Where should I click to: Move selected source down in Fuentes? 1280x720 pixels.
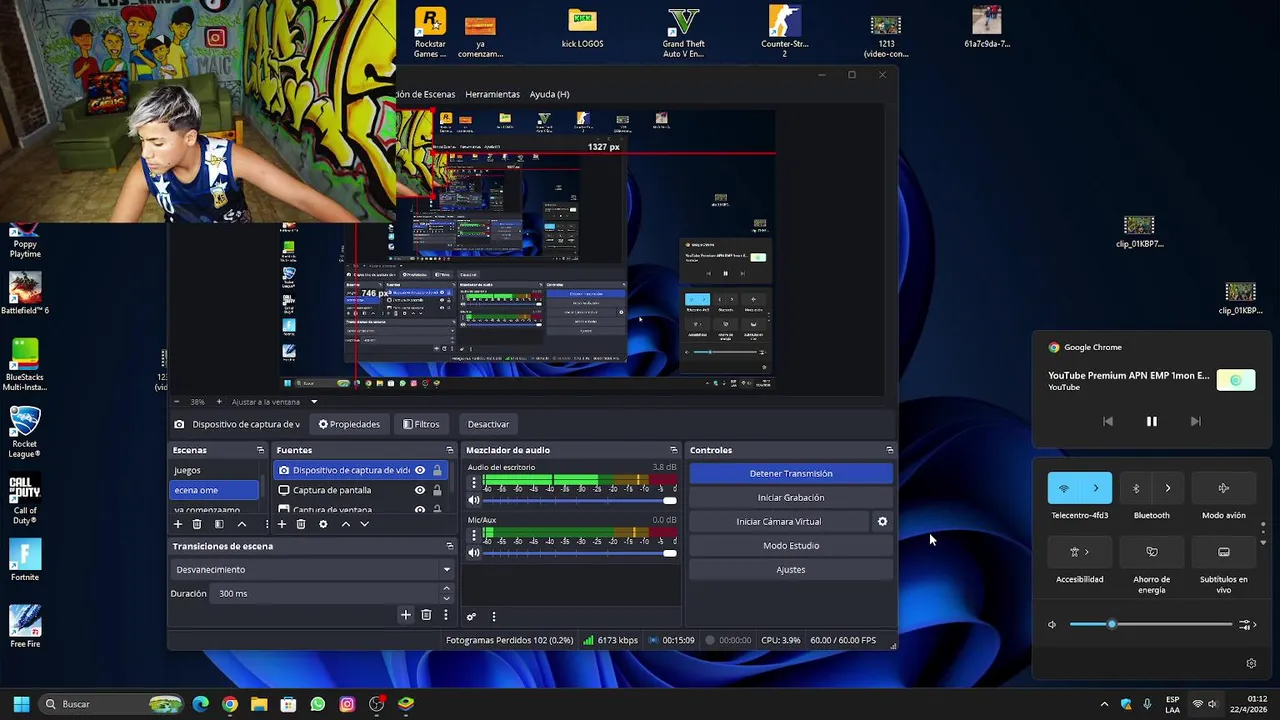tap(364, 524)
